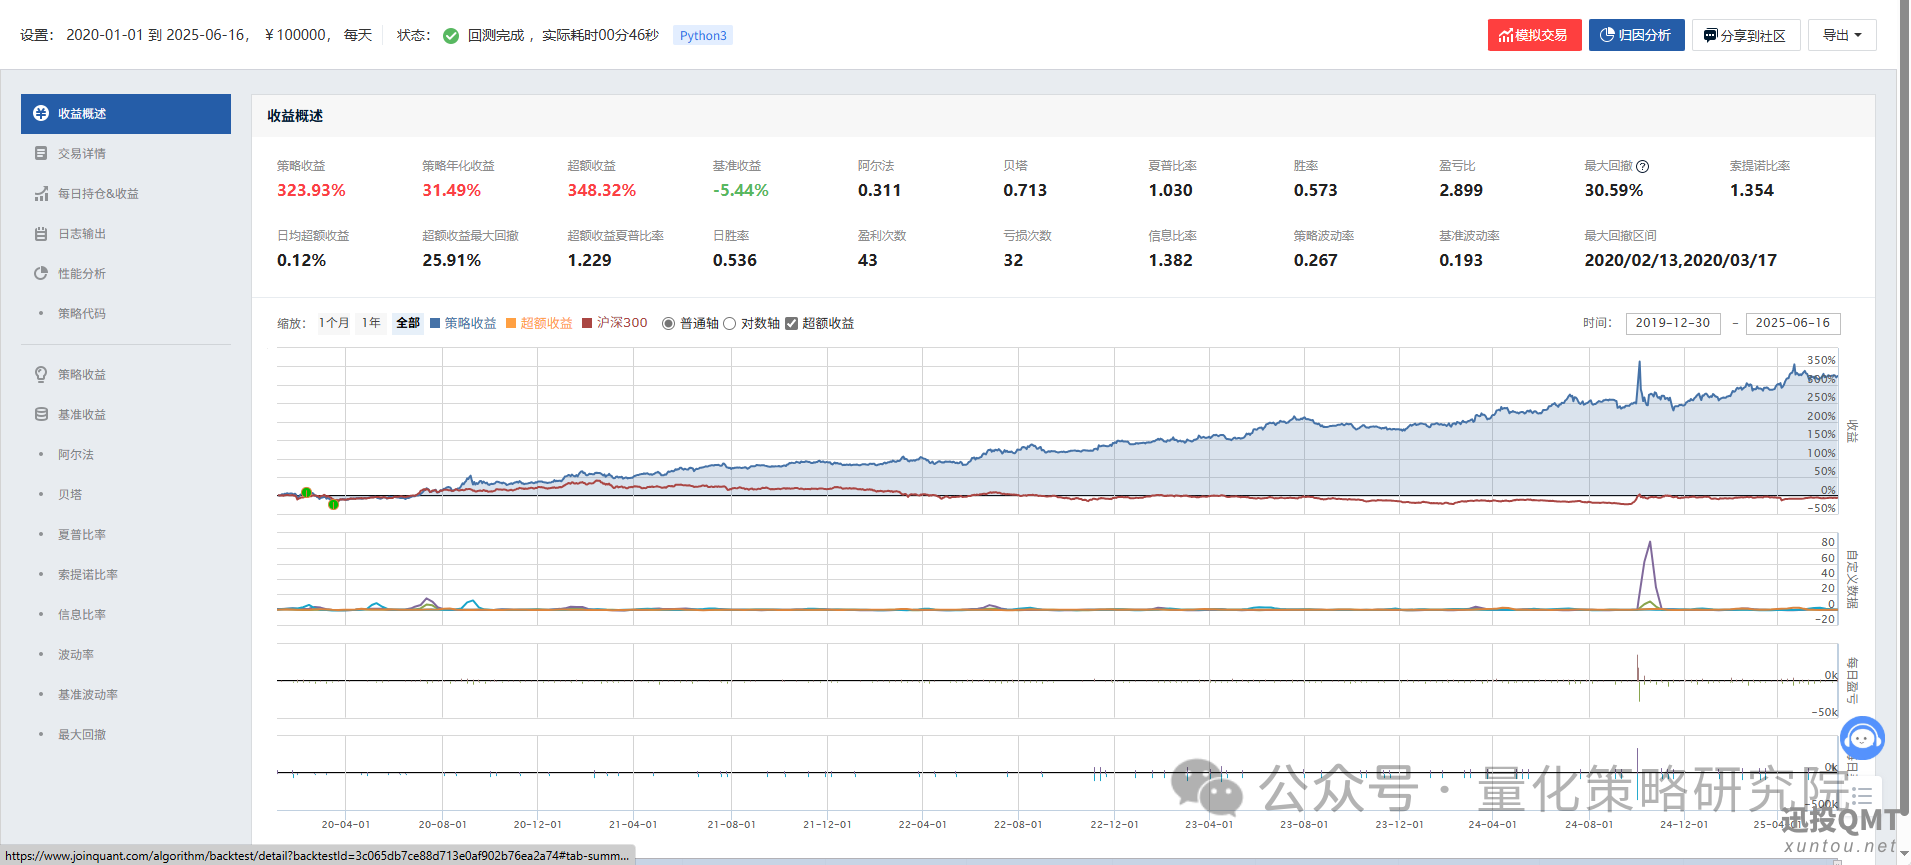Click the 胜率 value 0.573
This screenshot has height=865, width=1911.
coord(1315,190)
